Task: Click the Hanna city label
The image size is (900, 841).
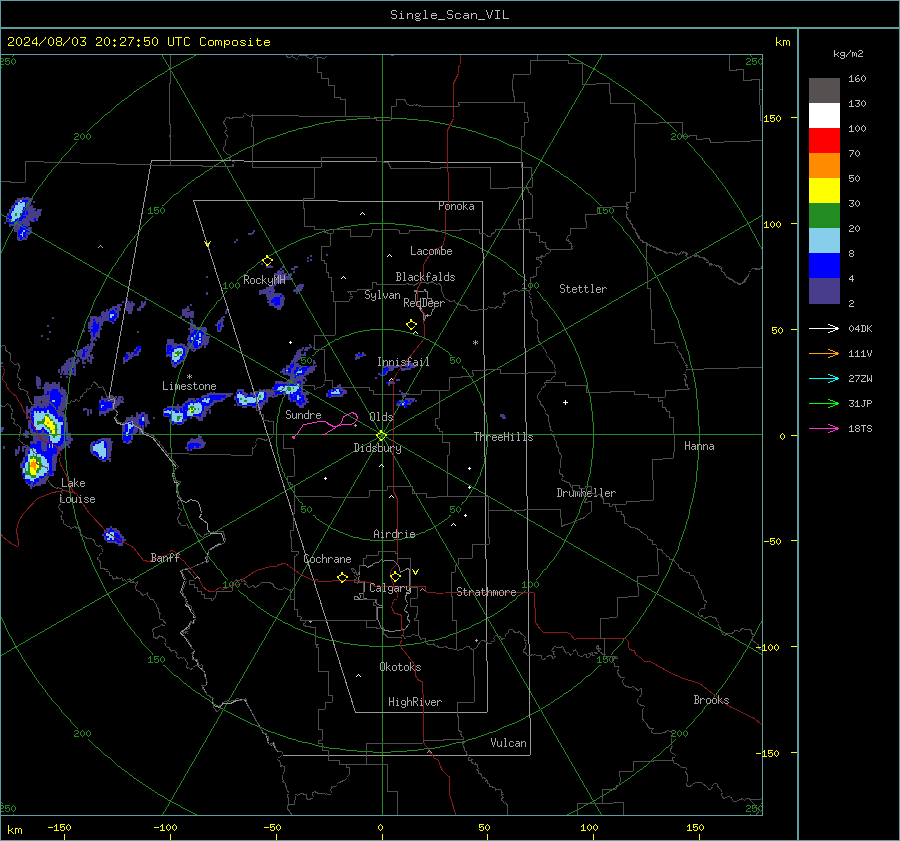Action: point(699,446)
